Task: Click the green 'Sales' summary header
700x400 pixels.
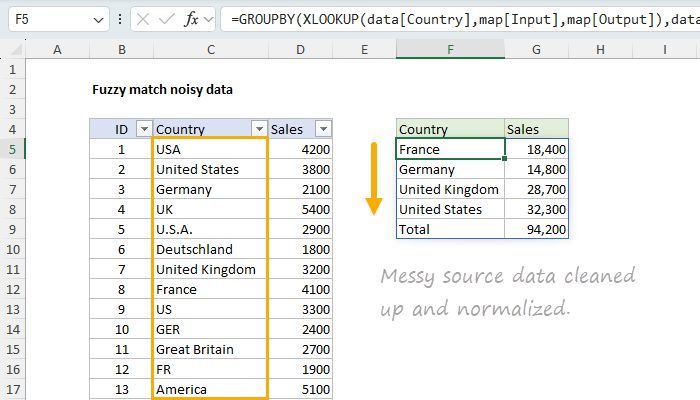Action: pyautogui.click(x=536, y=129)
